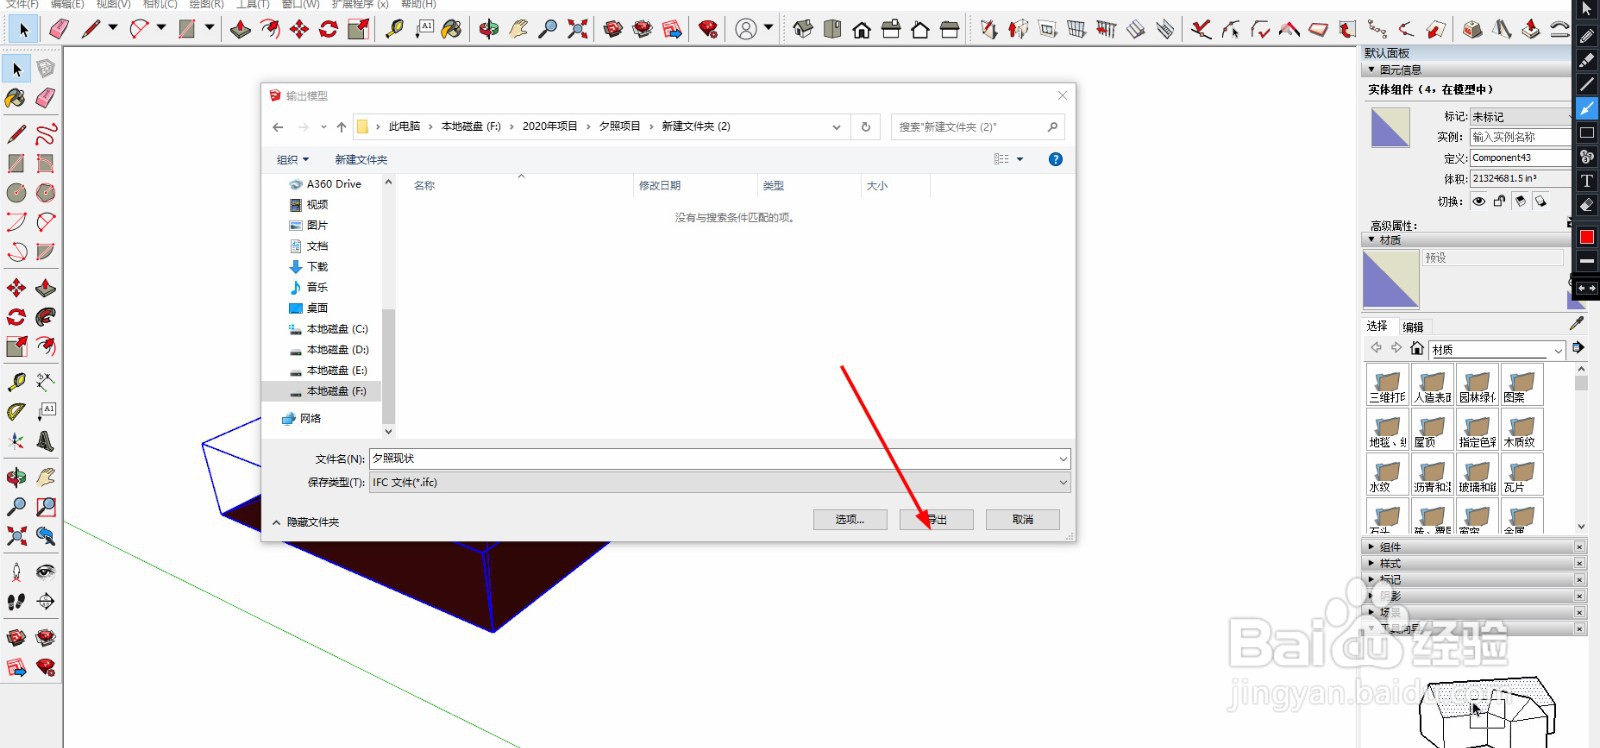Screen dimensions: 1600x748
Task: Toggle the T text tool in dark side strip
Action: (1587, 181)
